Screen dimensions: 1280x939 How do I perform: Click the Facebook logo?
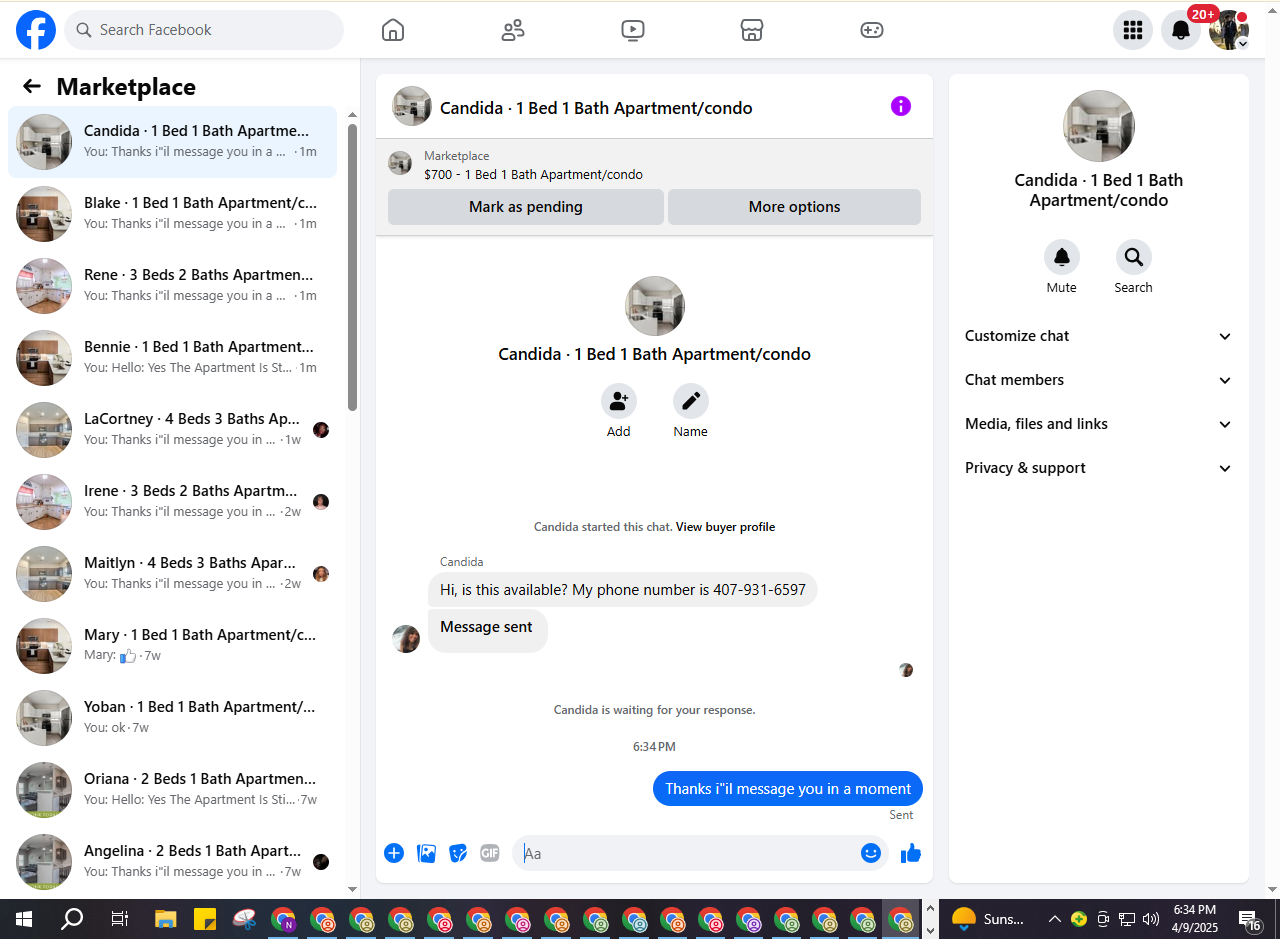36,30
